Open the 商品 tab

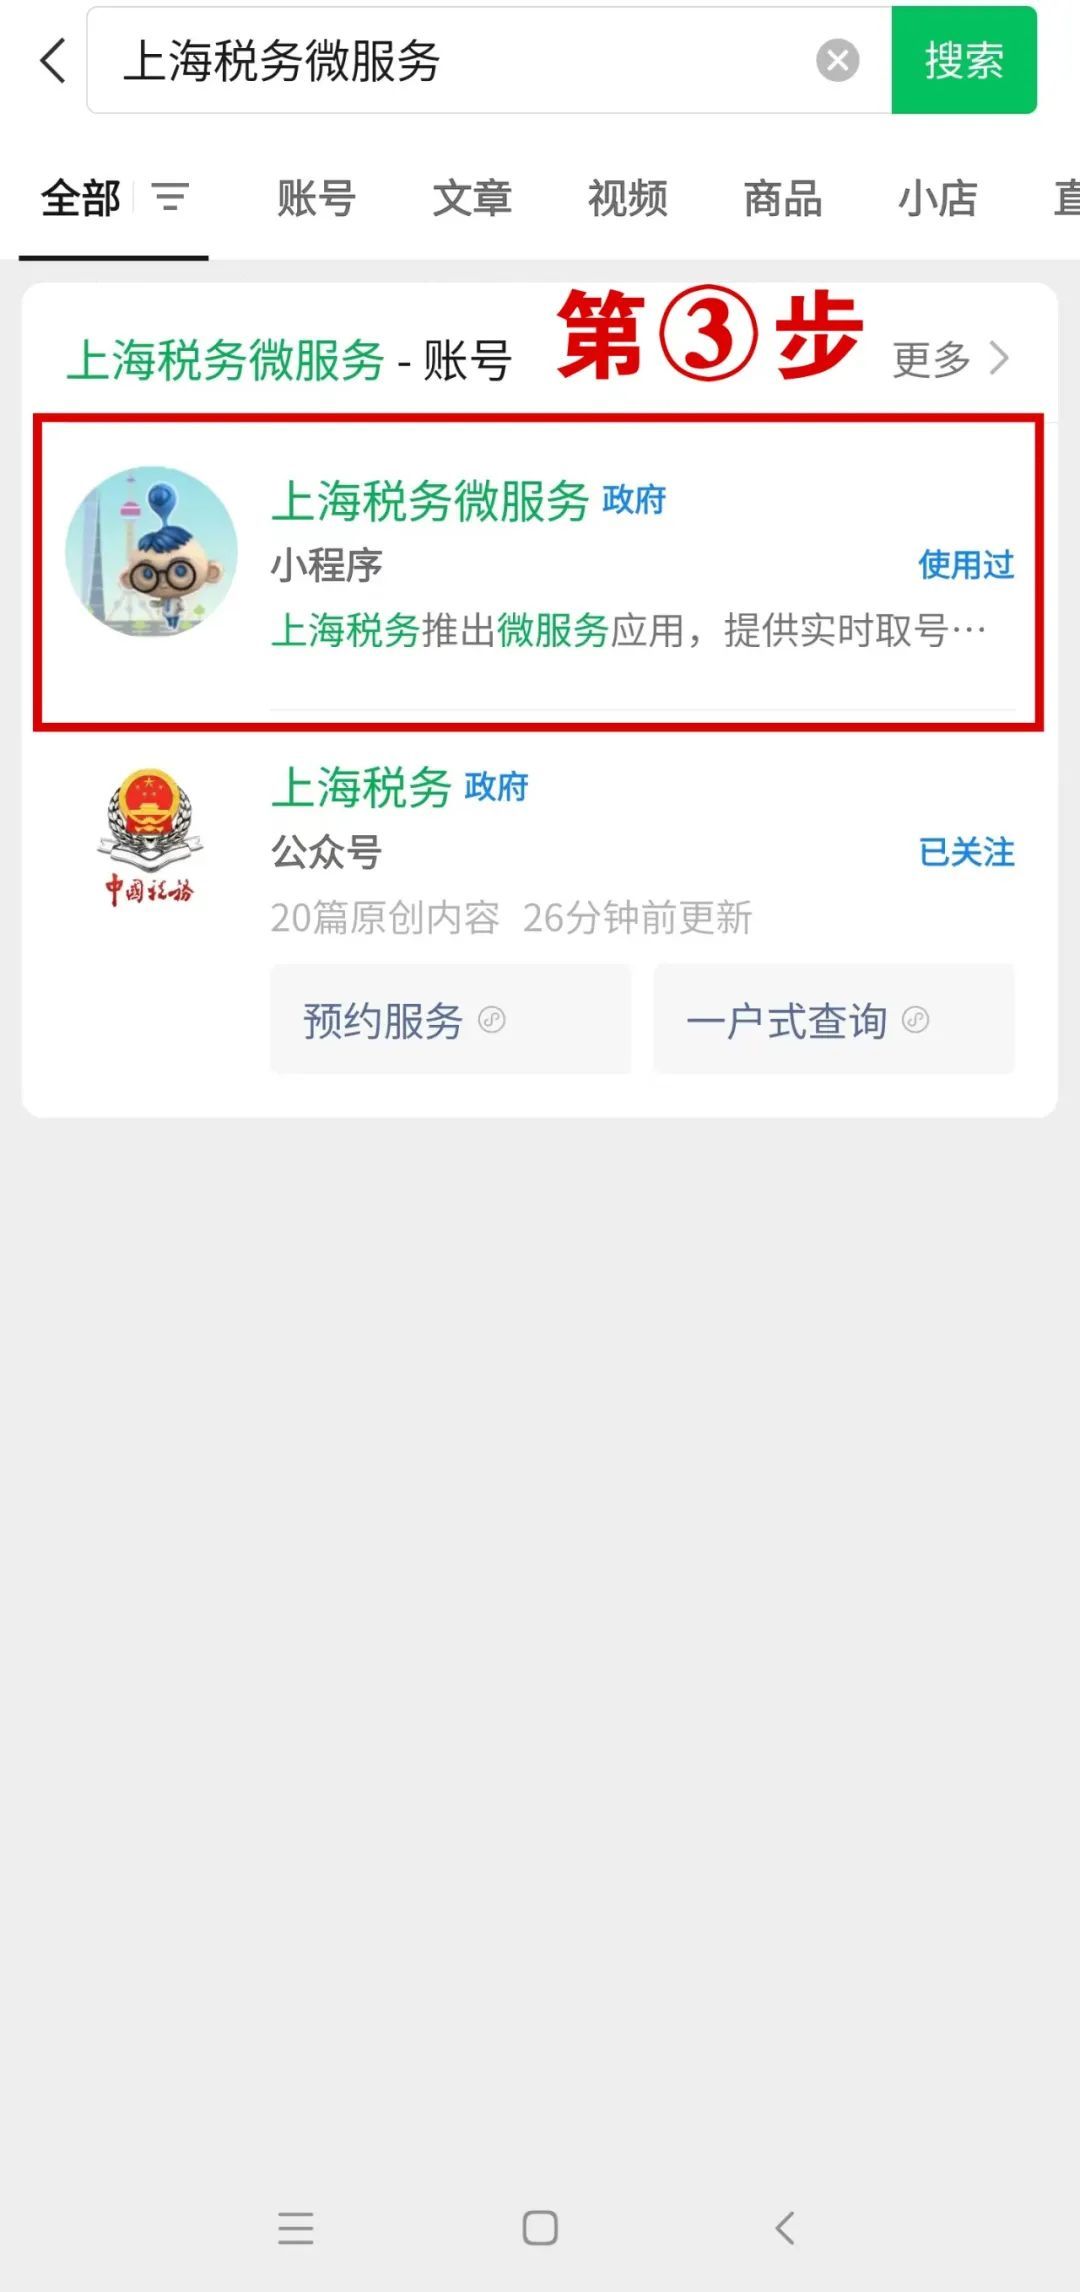tap(783, 198)
